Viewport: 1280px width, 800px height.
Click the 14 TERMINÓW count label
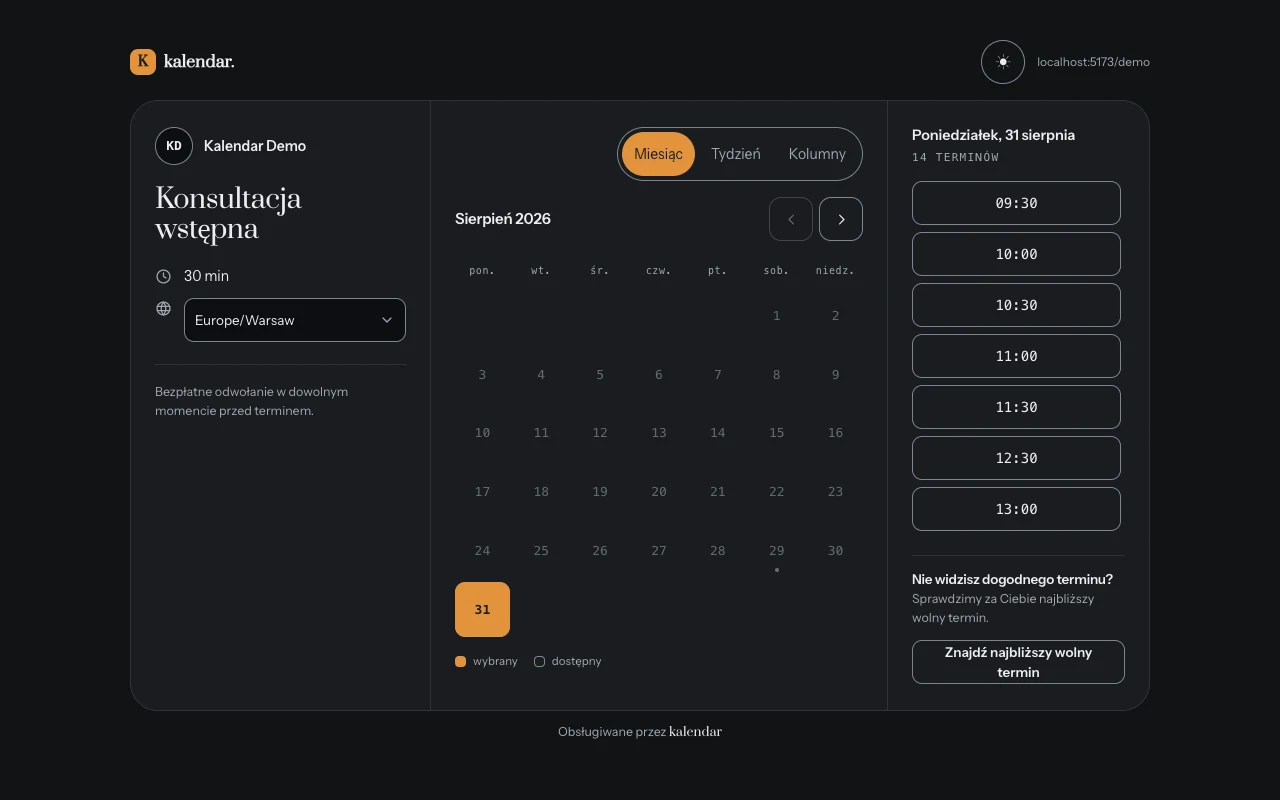point(956,157)
